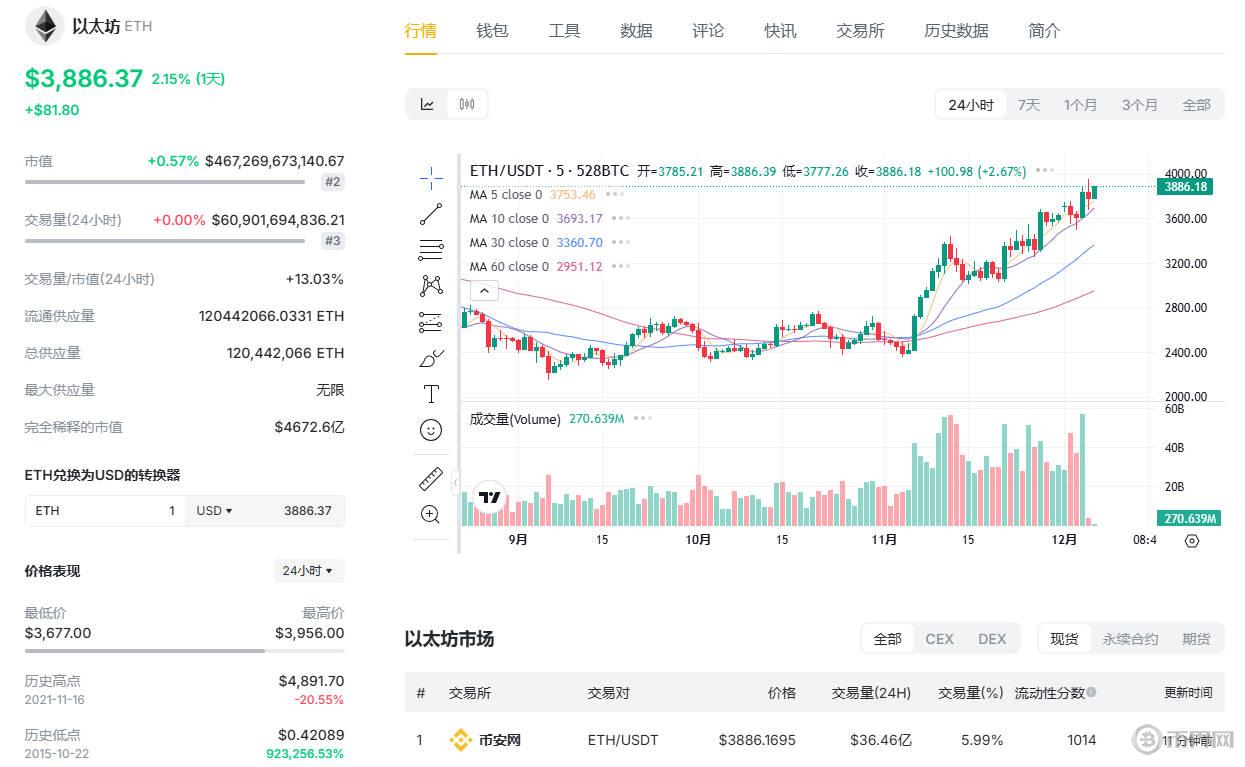1245x767 pixels.
Task: Click the low-high price range bar
Action: point(184,651)
